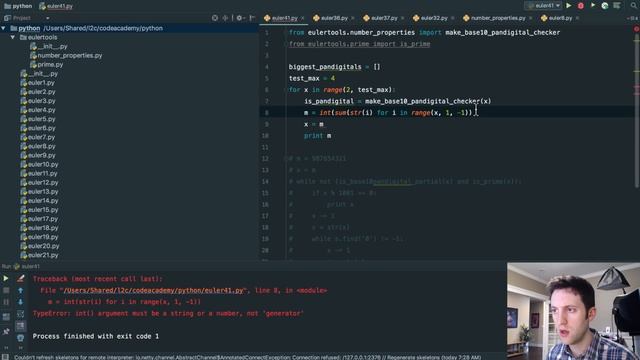640x360 pixels.
Task: Click scroll from source icon in Project panel
Action: pos(215,18)
